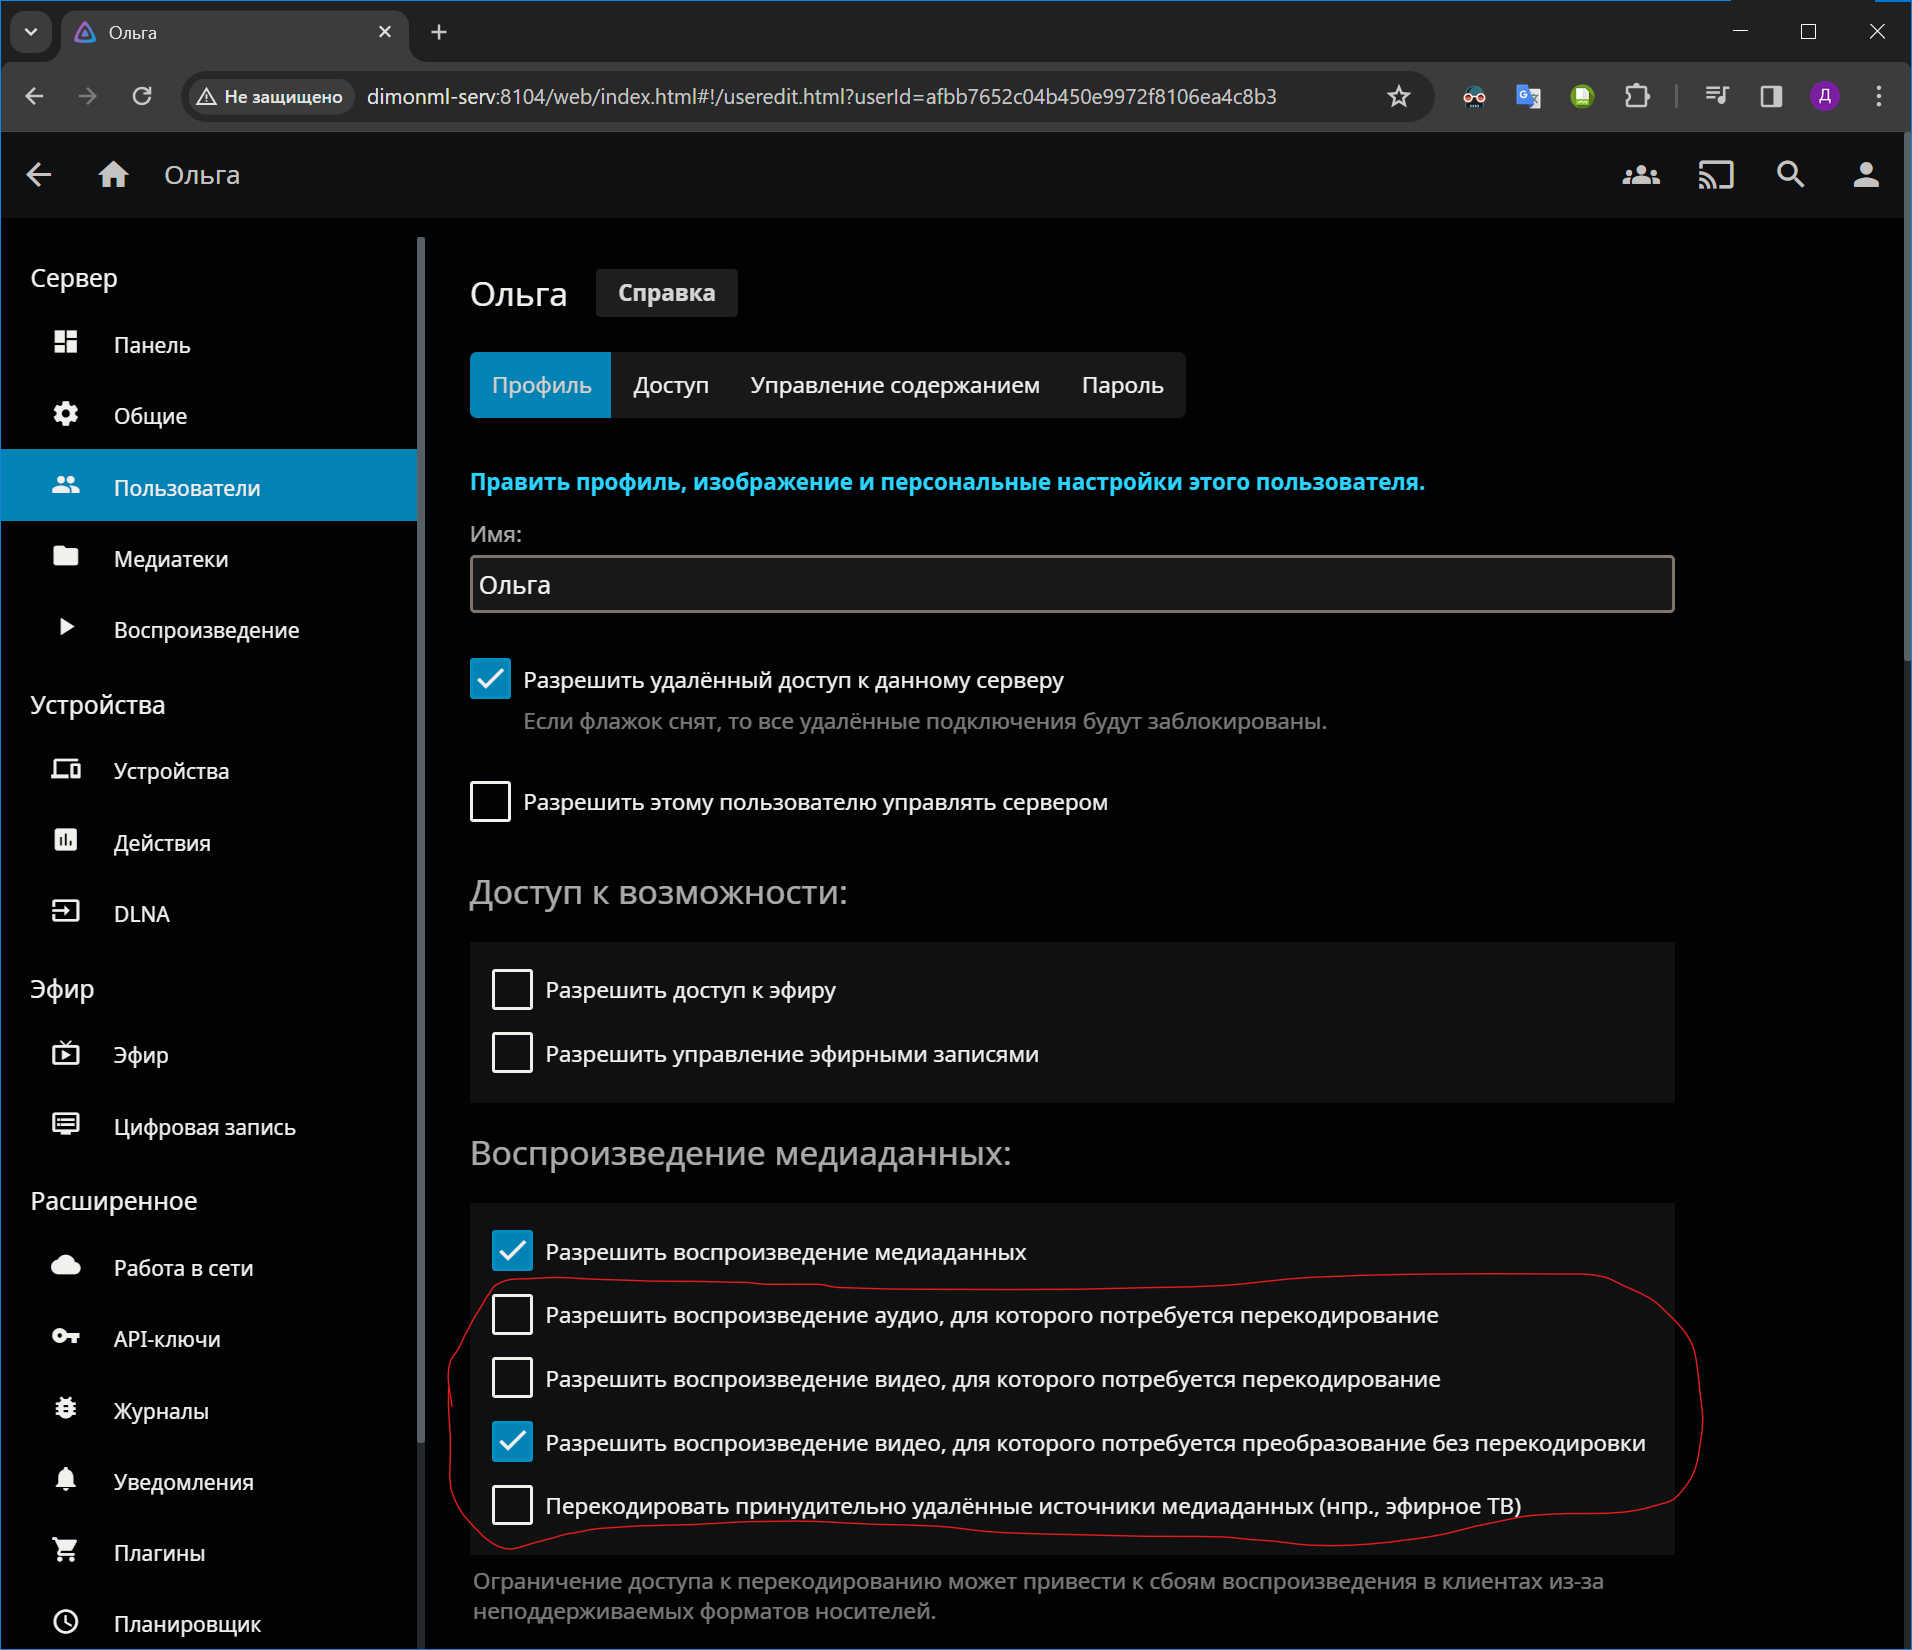The image size is (1912, 1650).
Task: Click the Имя text field
Action: point(1071,584)
